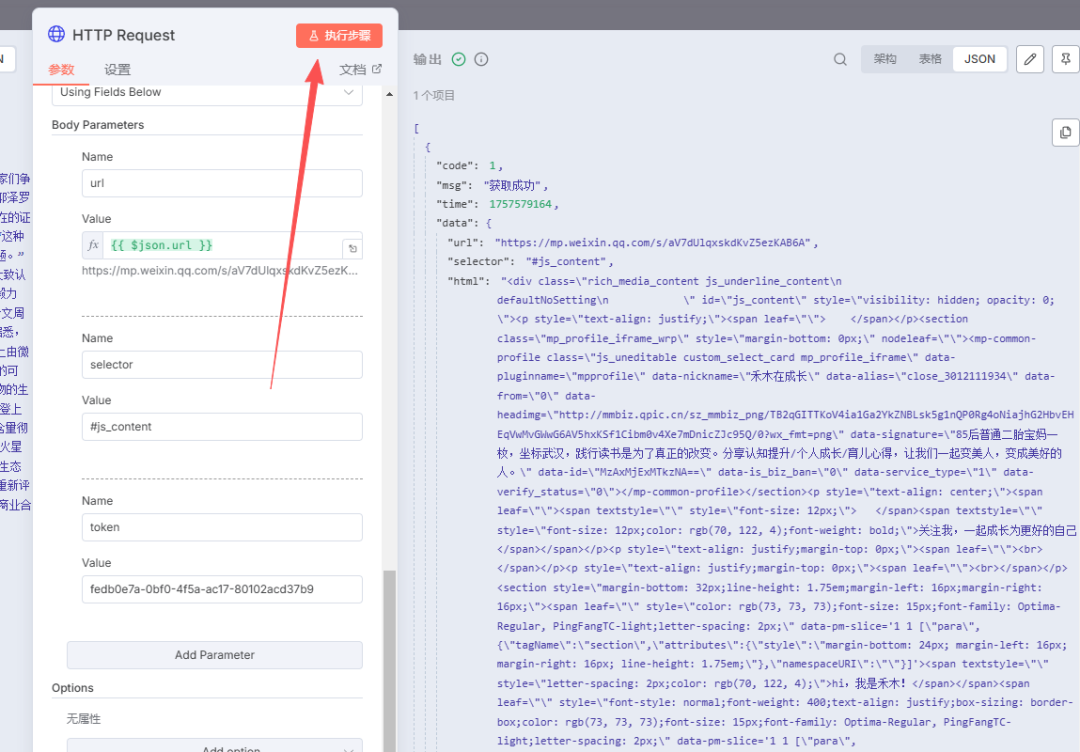Viewport: 1080px width, 752px height.
Task: Click the token value field fedb0e7a
Action: (222, 589)
